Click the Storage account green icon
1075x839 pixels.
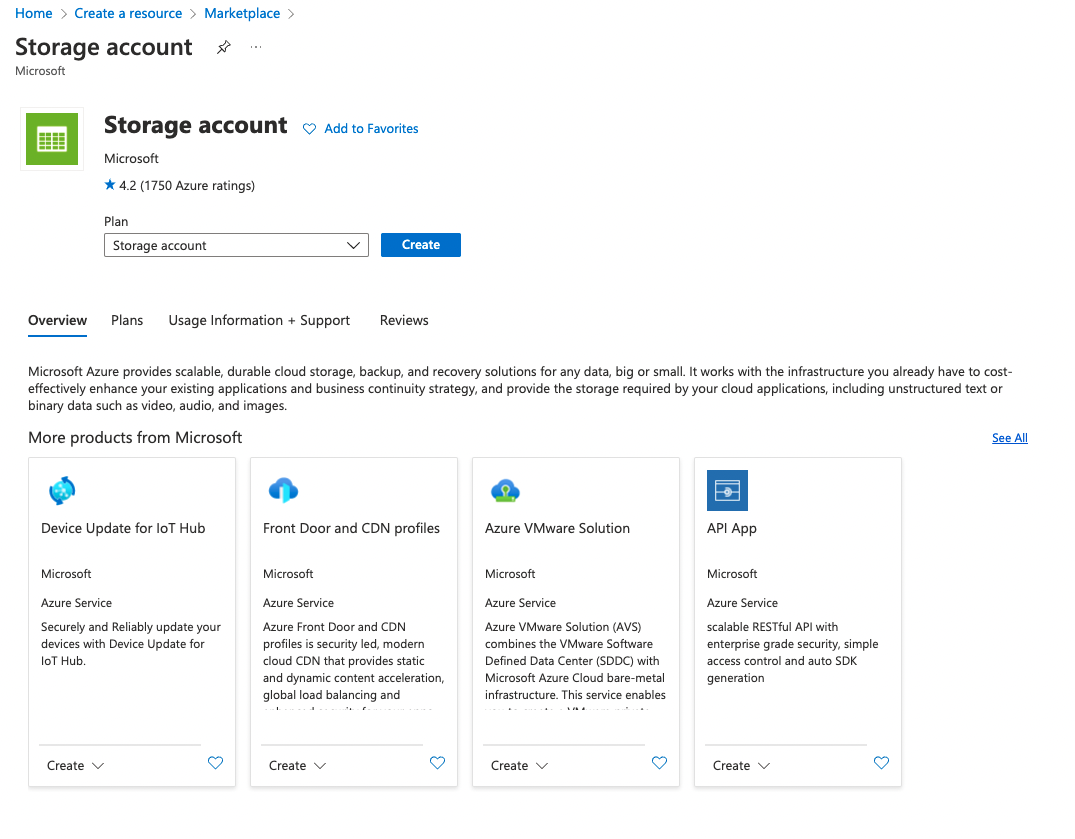pos(51,138)
